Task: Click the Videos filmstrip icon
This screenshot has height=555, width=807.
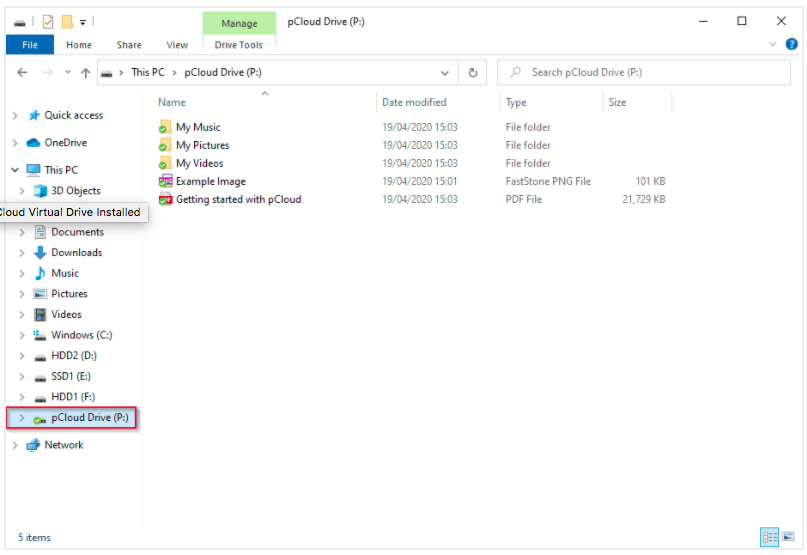Action: point(40,315)
